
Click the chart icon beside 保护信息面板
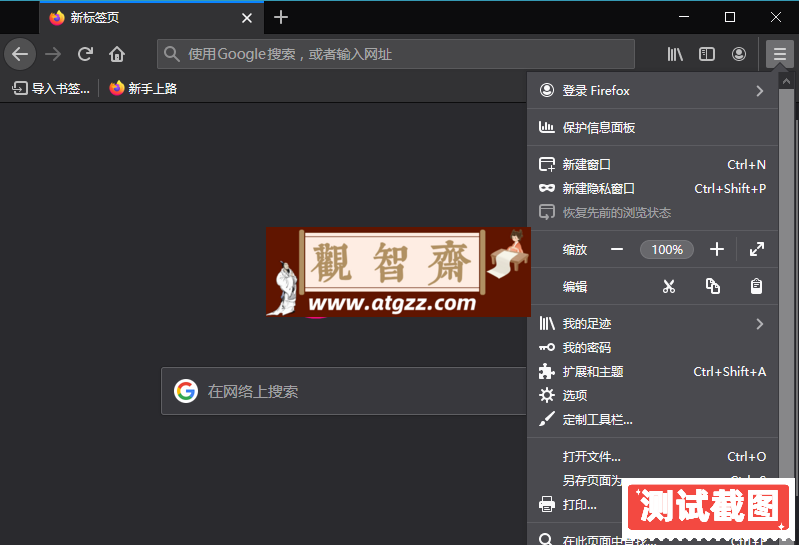547,127
